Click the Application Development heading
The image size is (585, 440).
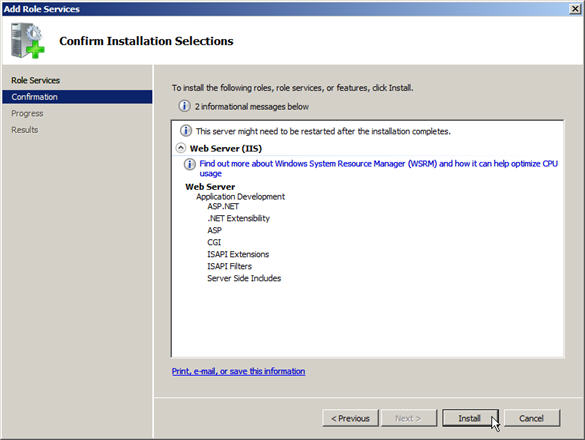(x=240, y=197)
